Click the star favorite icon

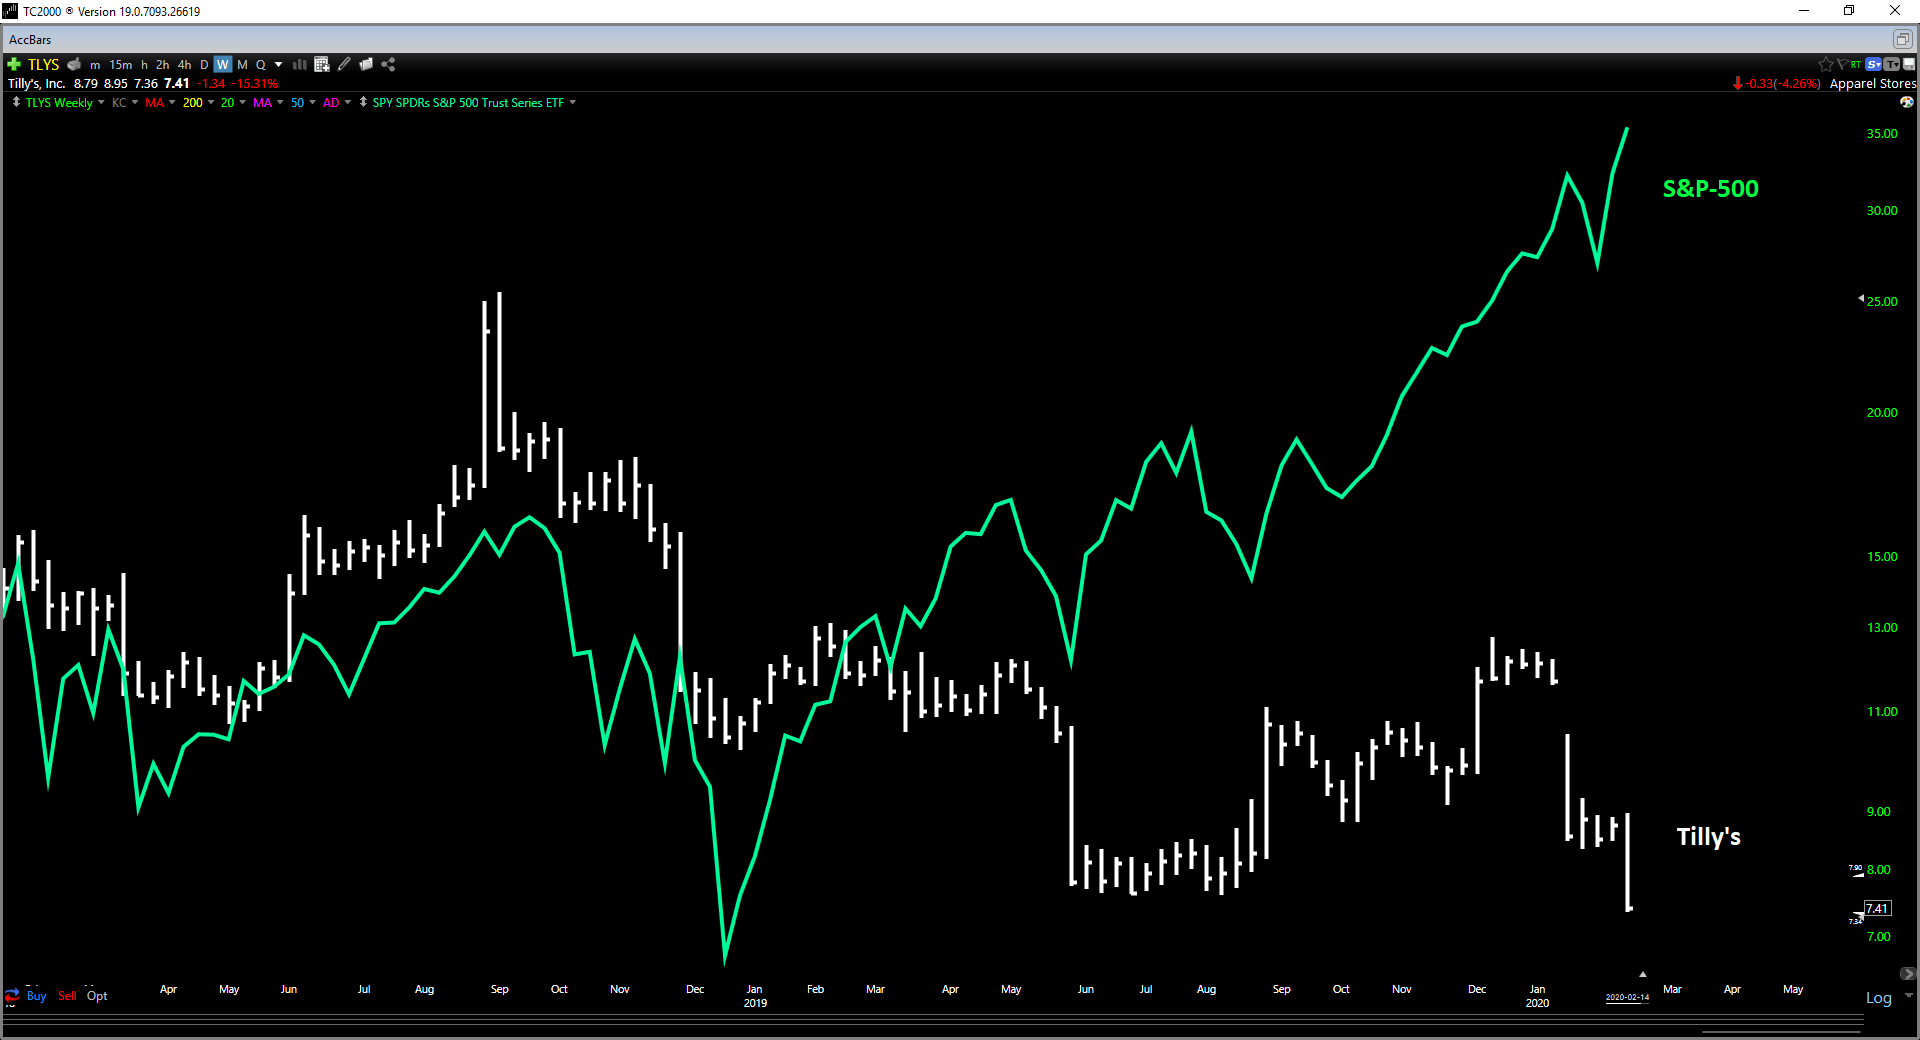click(x=1825, y=64)
